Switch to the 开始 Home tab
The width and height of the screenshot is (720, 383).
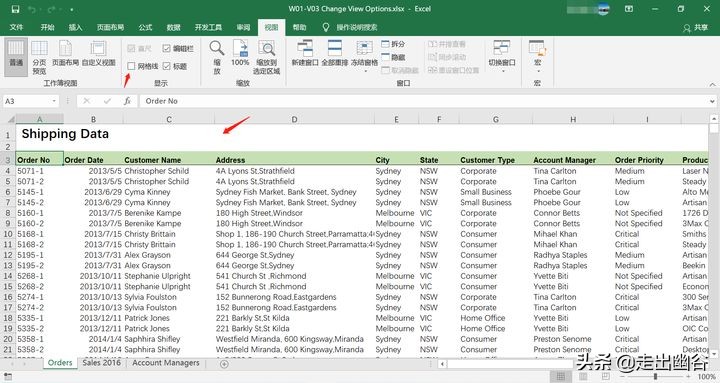[47, 27]
